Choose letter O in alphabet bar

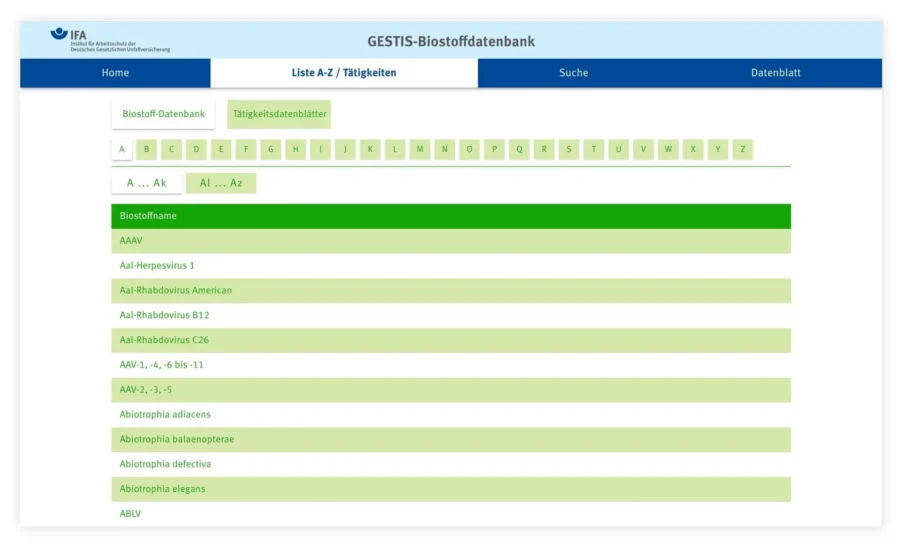[x=469, y=149]
